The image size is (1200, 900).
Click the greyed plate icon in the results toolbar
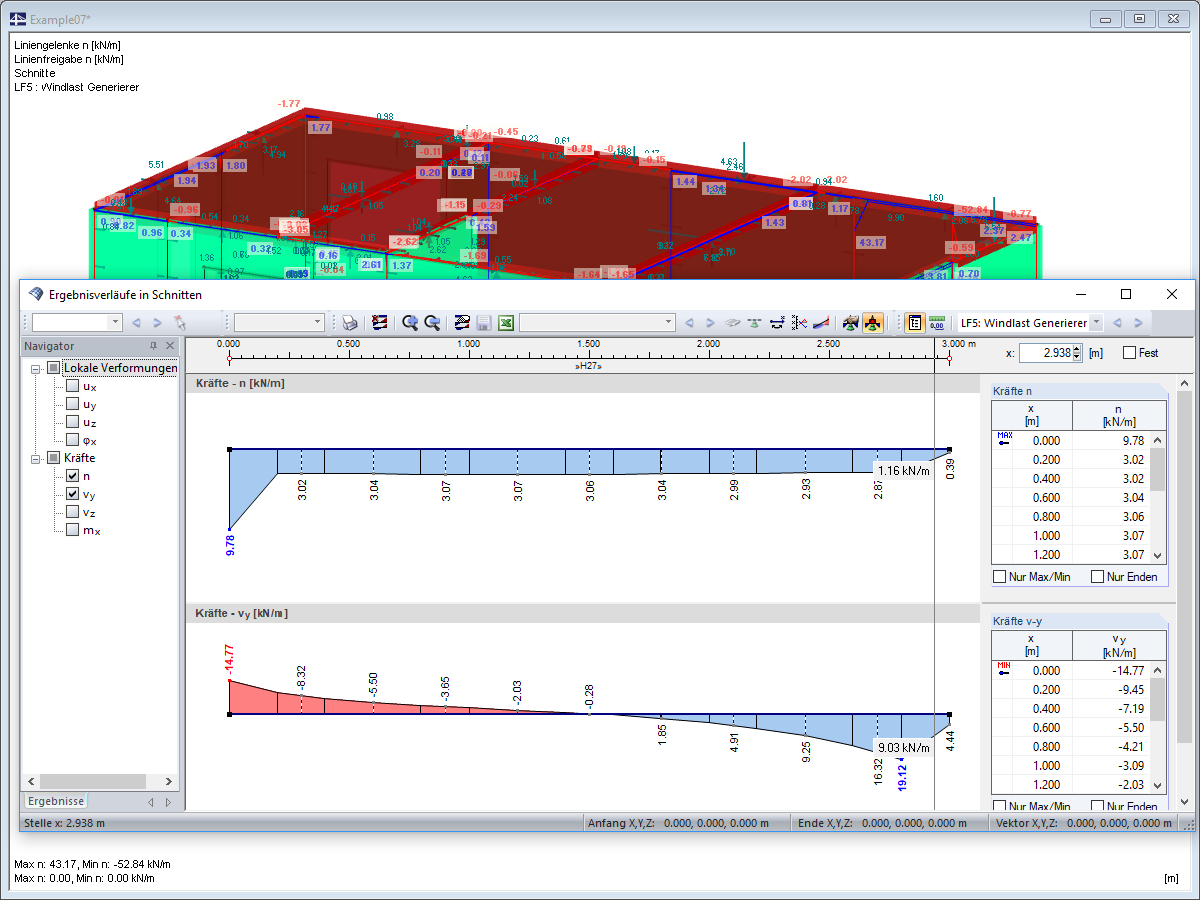[732, 323]
